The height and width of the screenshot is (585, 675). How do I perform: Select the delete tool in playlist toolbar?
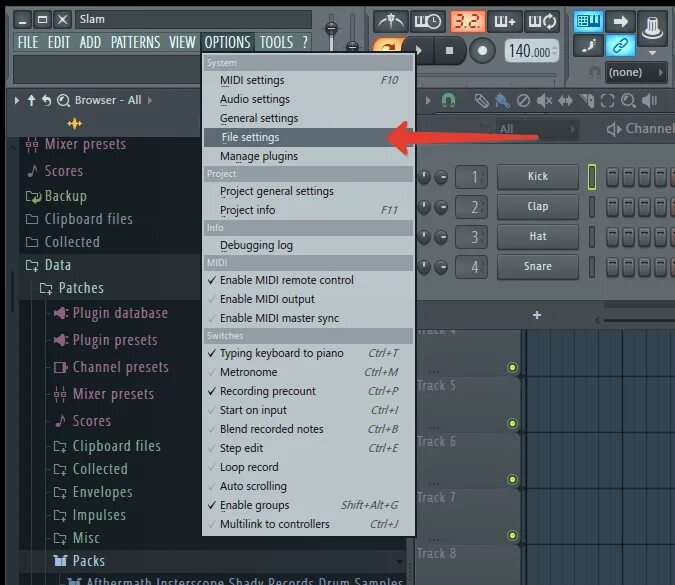click(x=523, y=101)
